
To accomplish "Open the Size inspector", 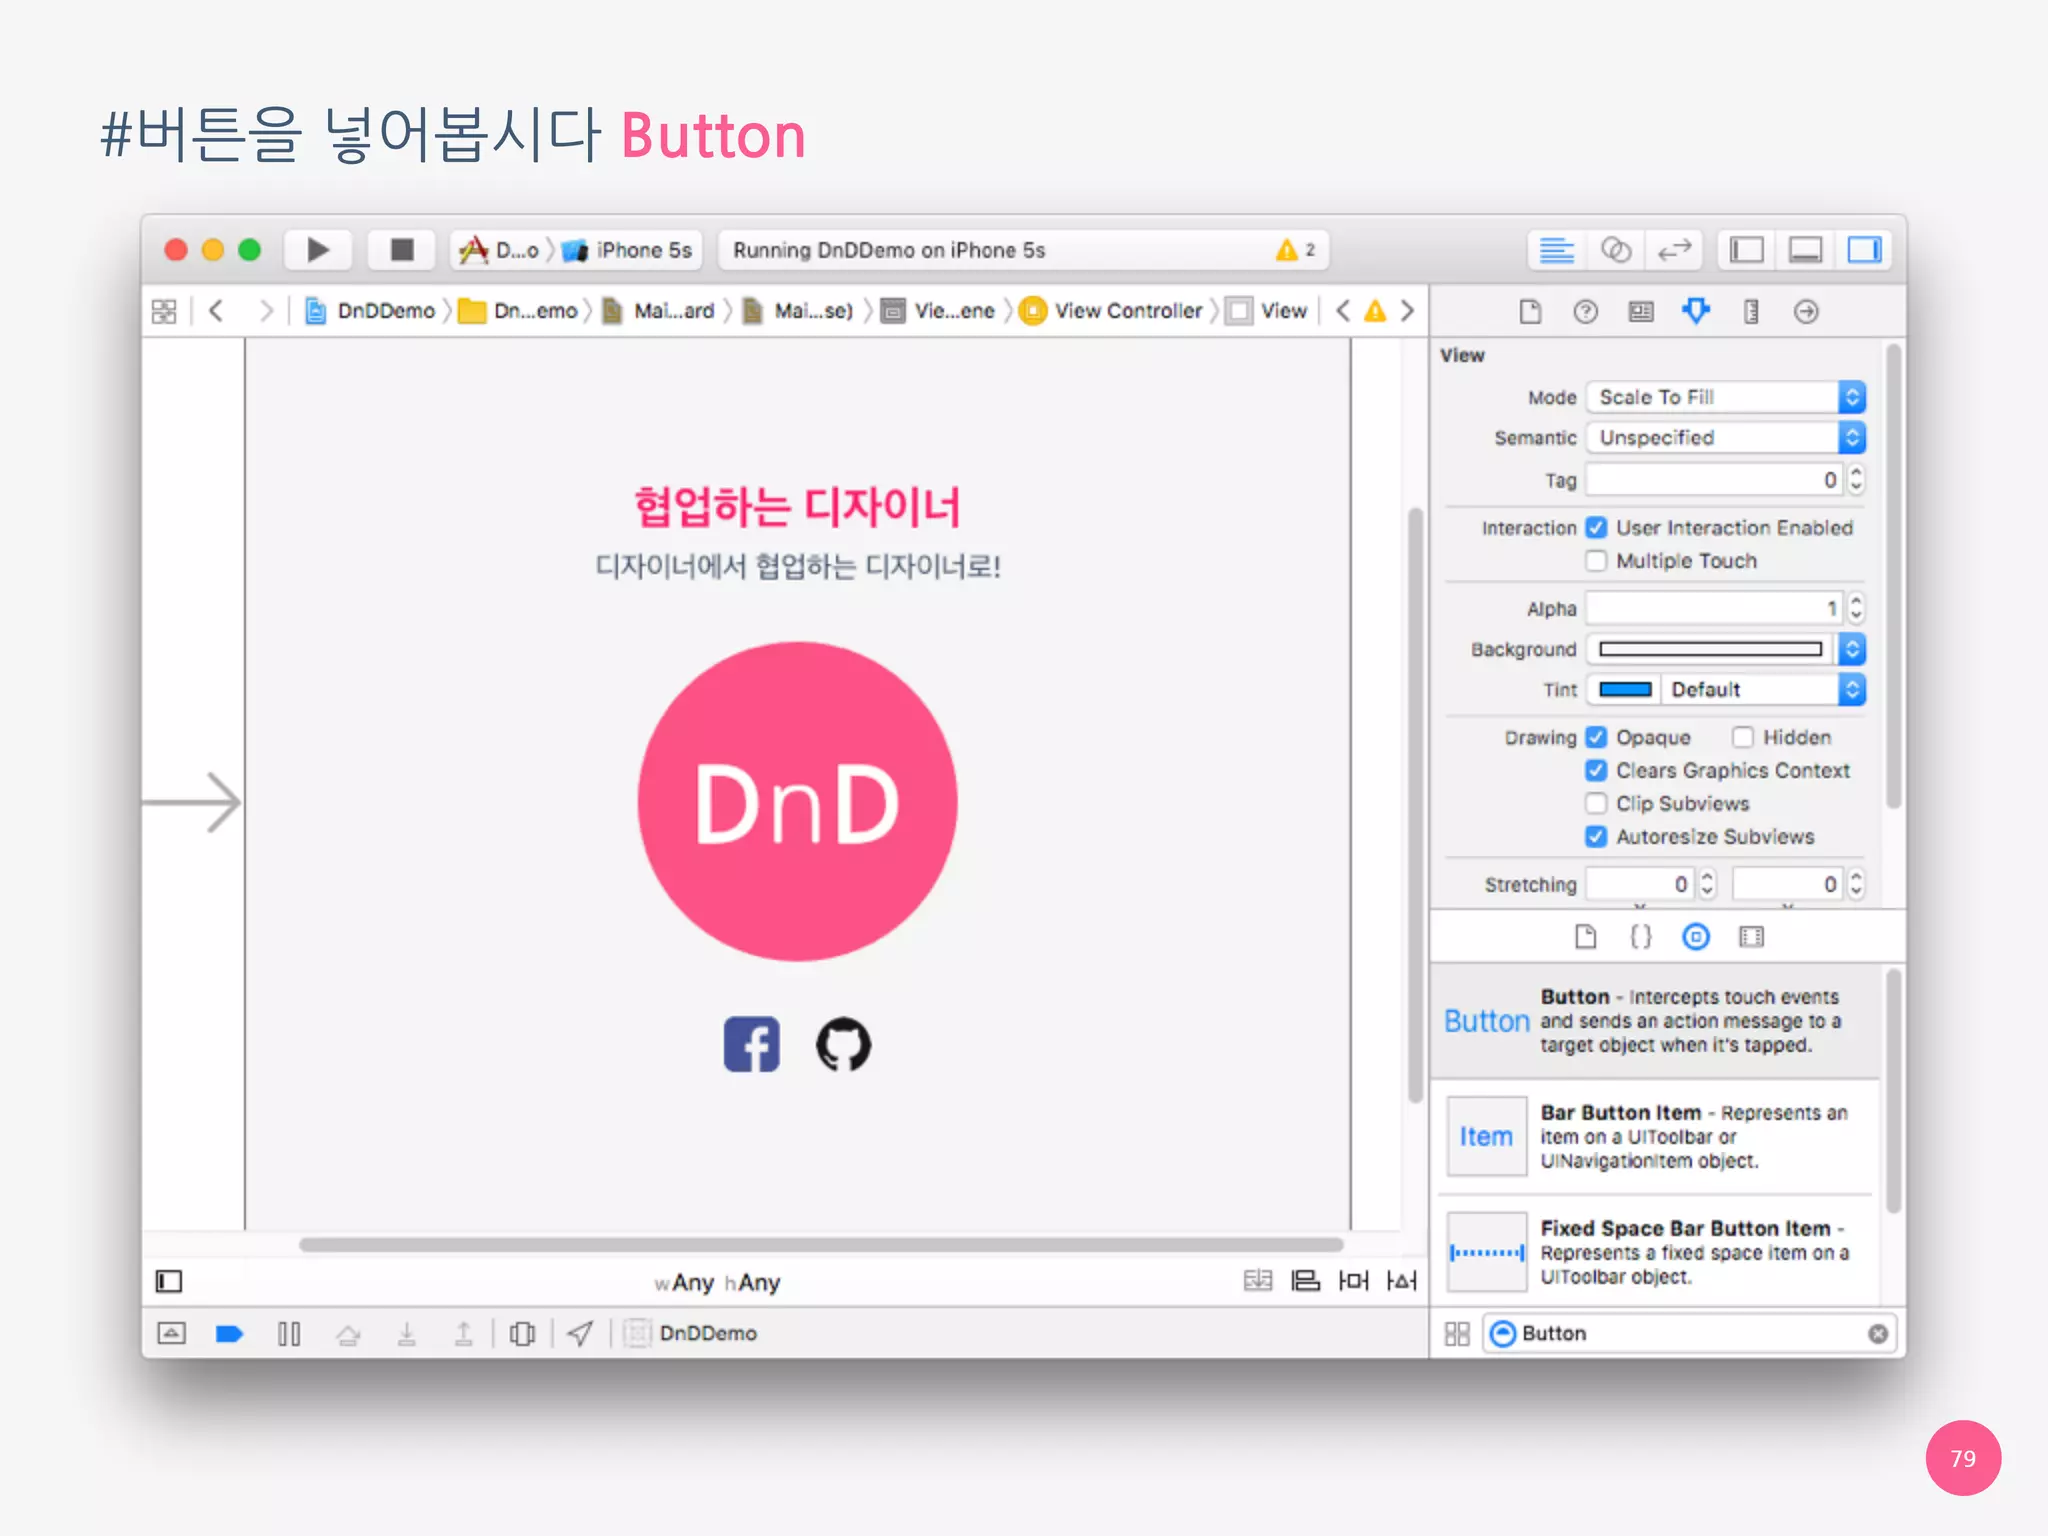I will pyautogui.click(x=1751, y=312).
